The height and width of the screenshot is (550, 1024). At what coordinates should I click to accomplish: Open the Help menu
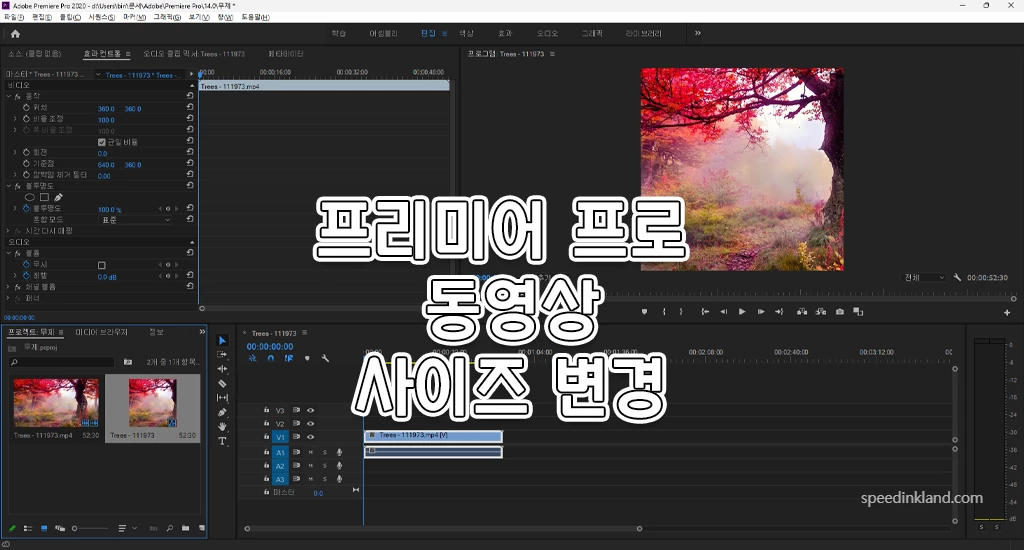pyautogui.click(x=255, y=17)
